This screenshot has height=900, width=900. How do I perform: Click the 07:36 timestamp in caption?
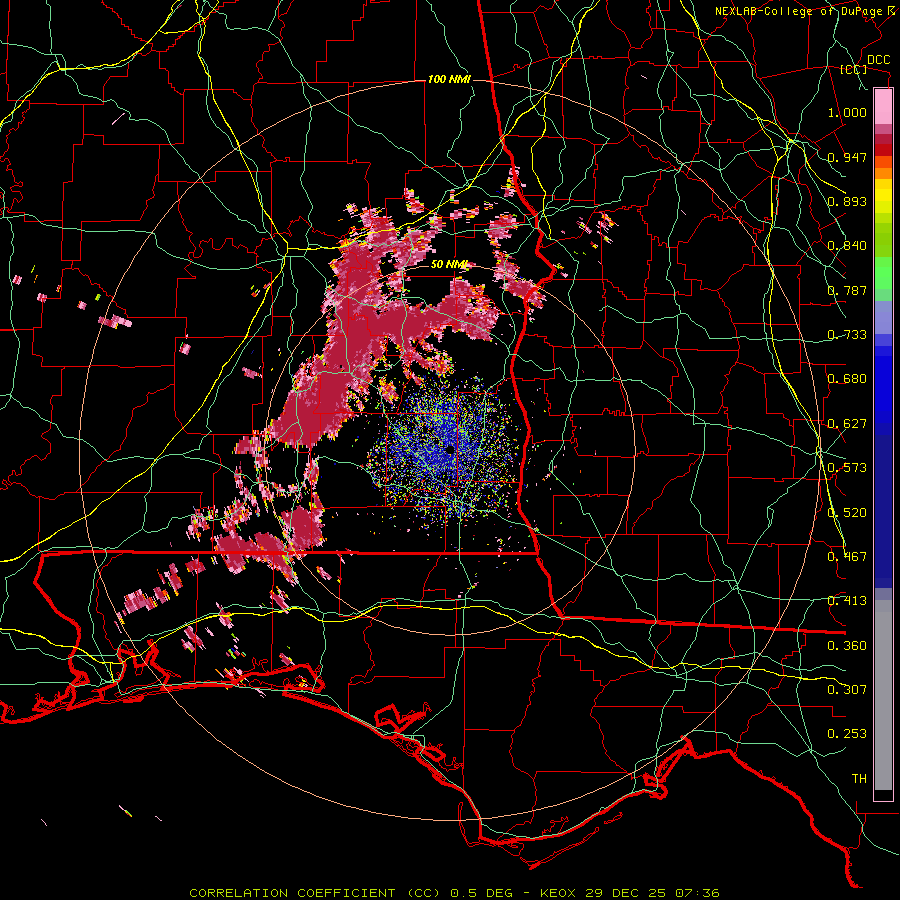pyautogui.click(x=698, y=893)
